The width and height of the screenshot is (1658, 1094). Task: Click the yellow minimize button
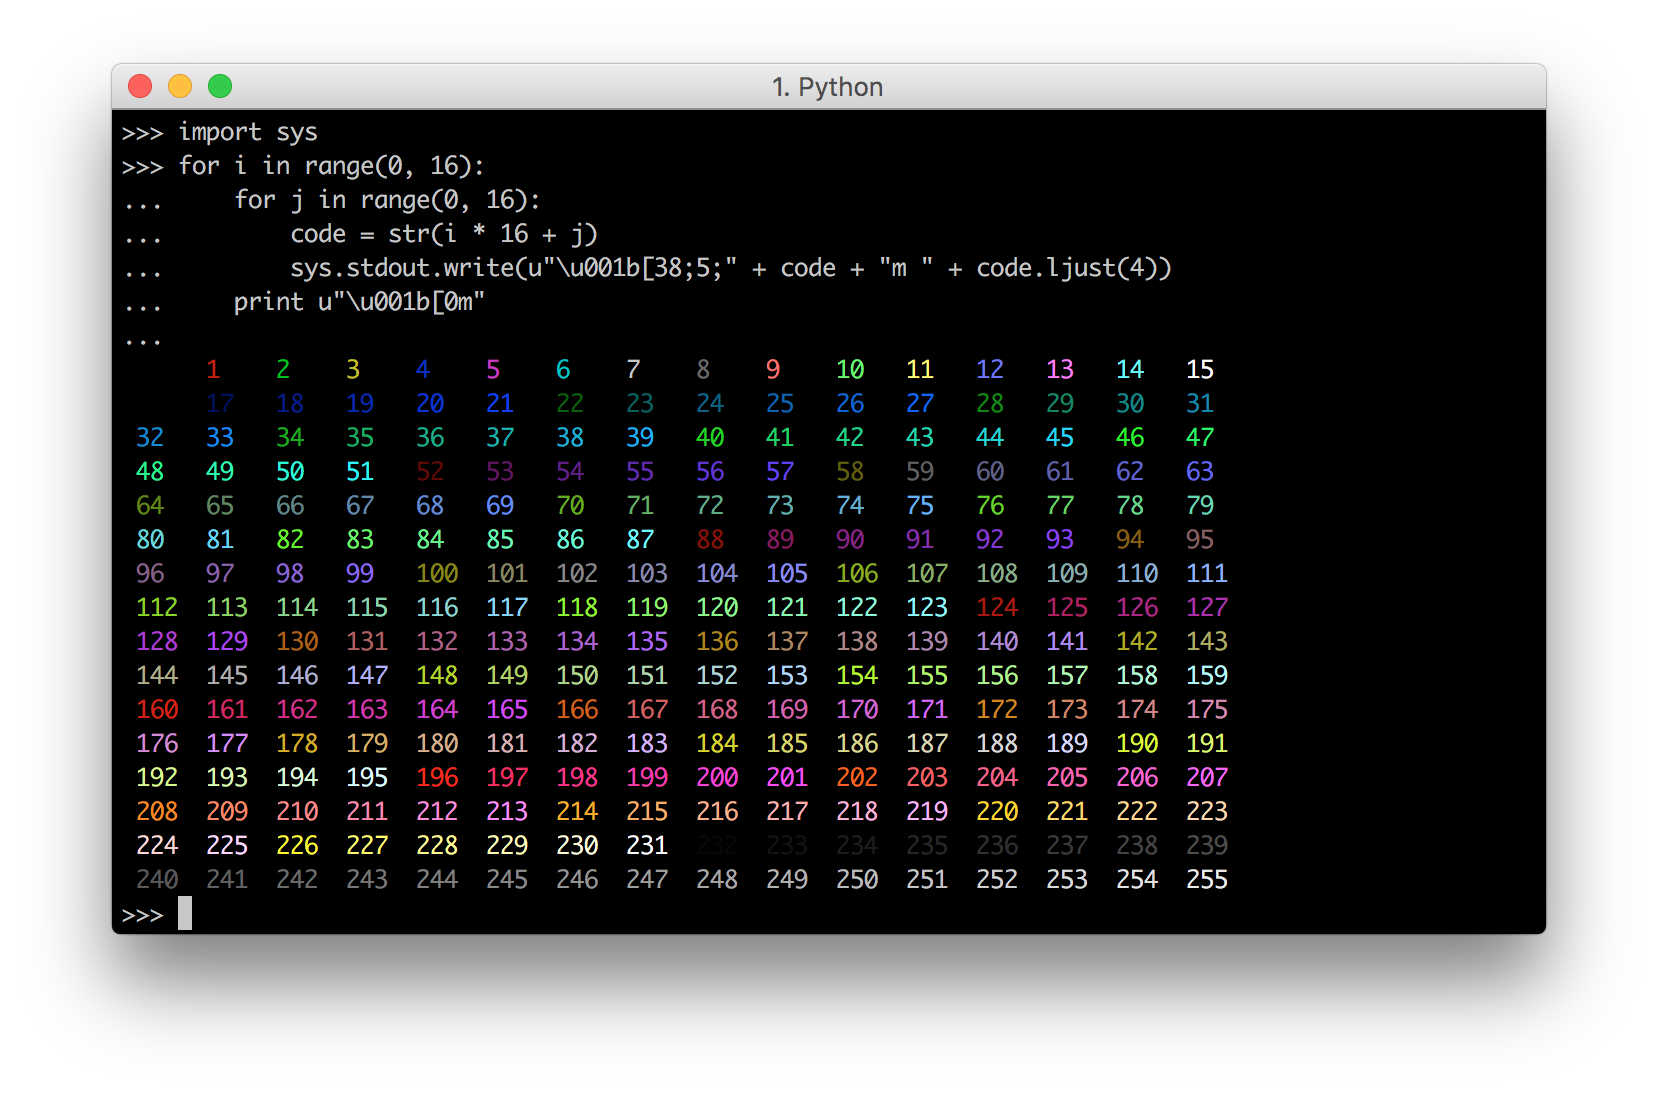180,86
